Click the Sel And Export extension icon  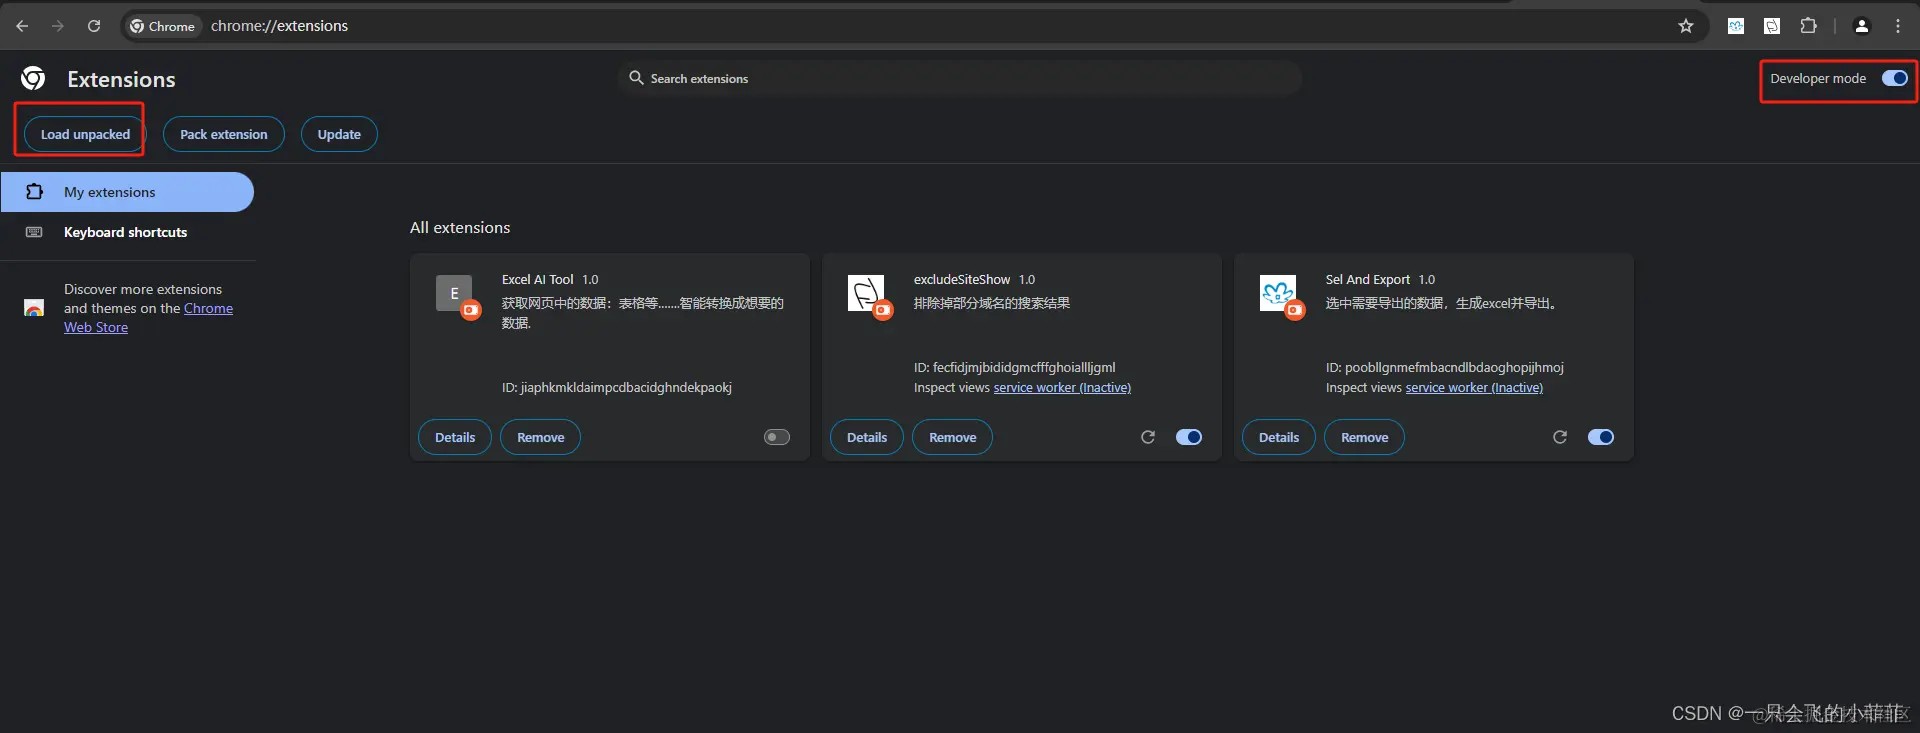pos(1279,294)
